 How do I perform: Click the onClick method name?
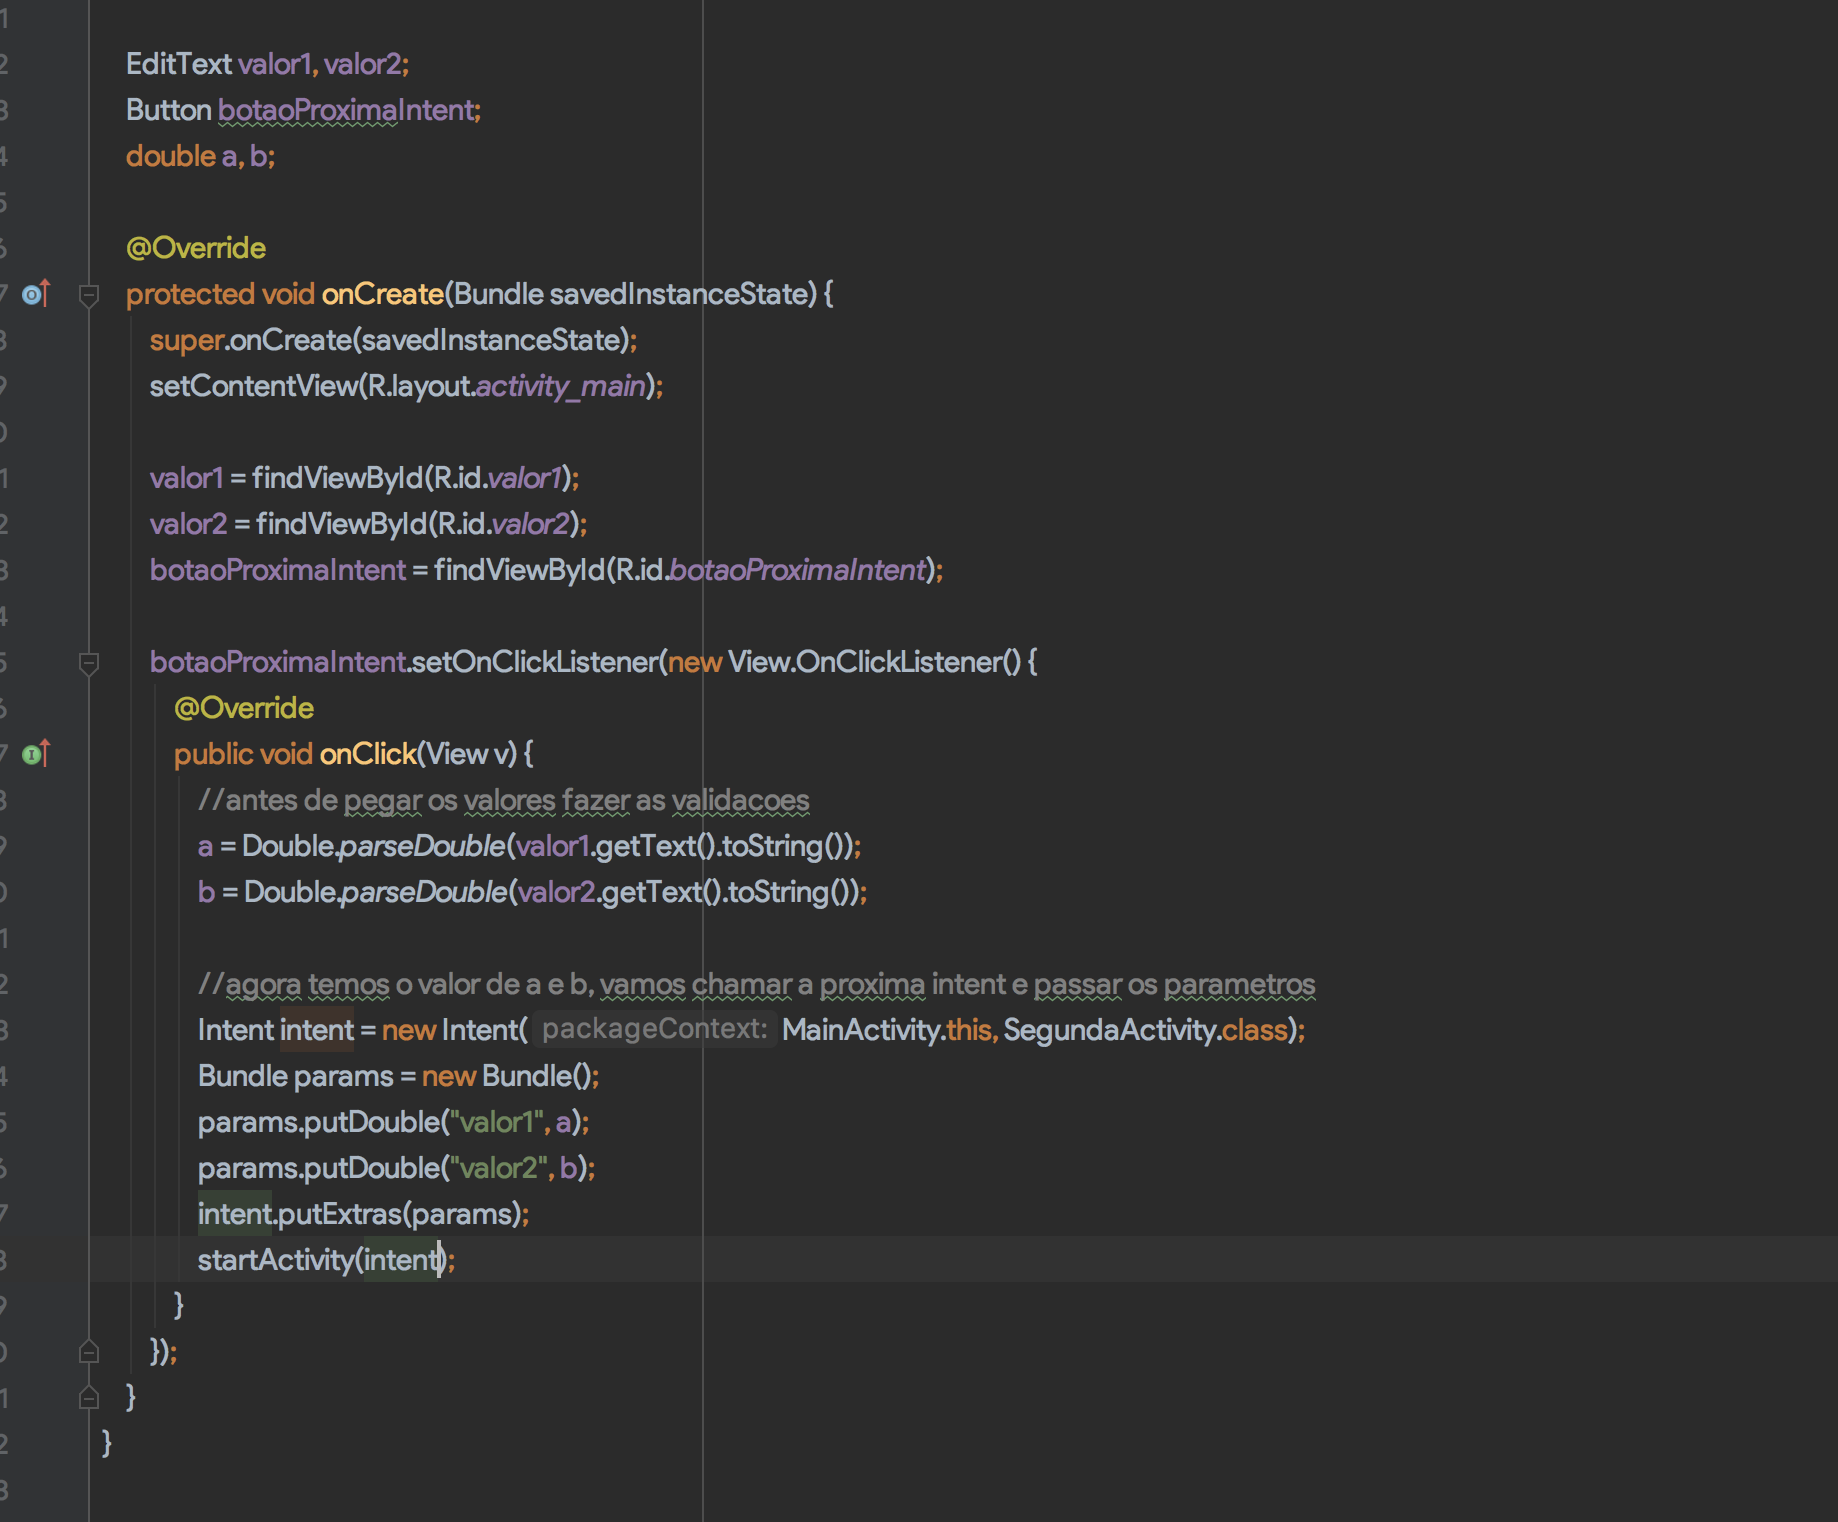(x=368, y=754)
